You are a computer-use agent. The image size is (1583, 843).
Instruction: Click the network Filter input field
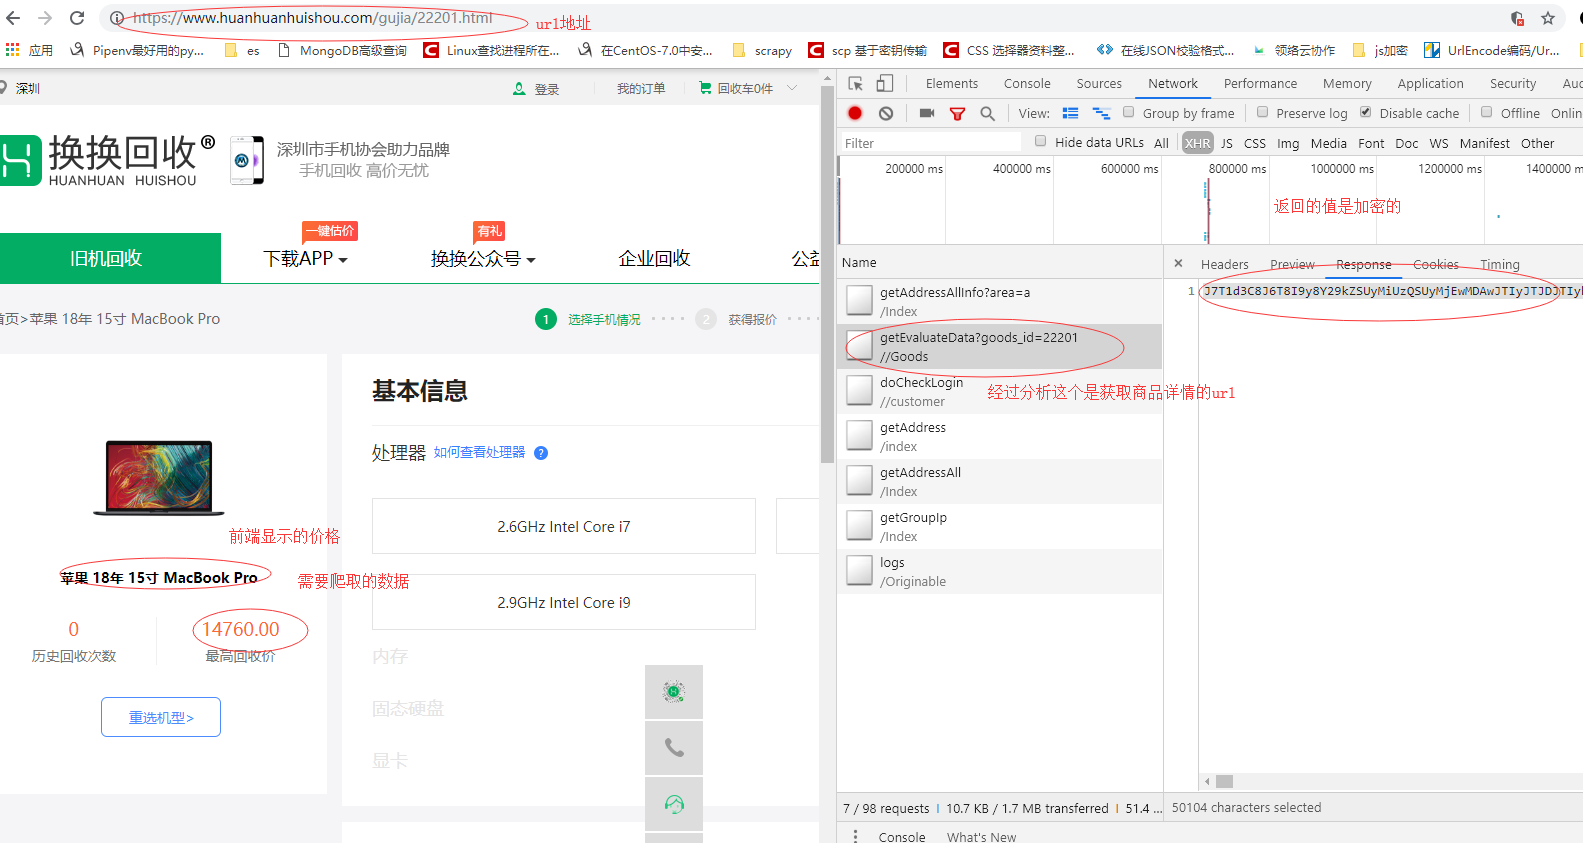click(x=930, y=143)
